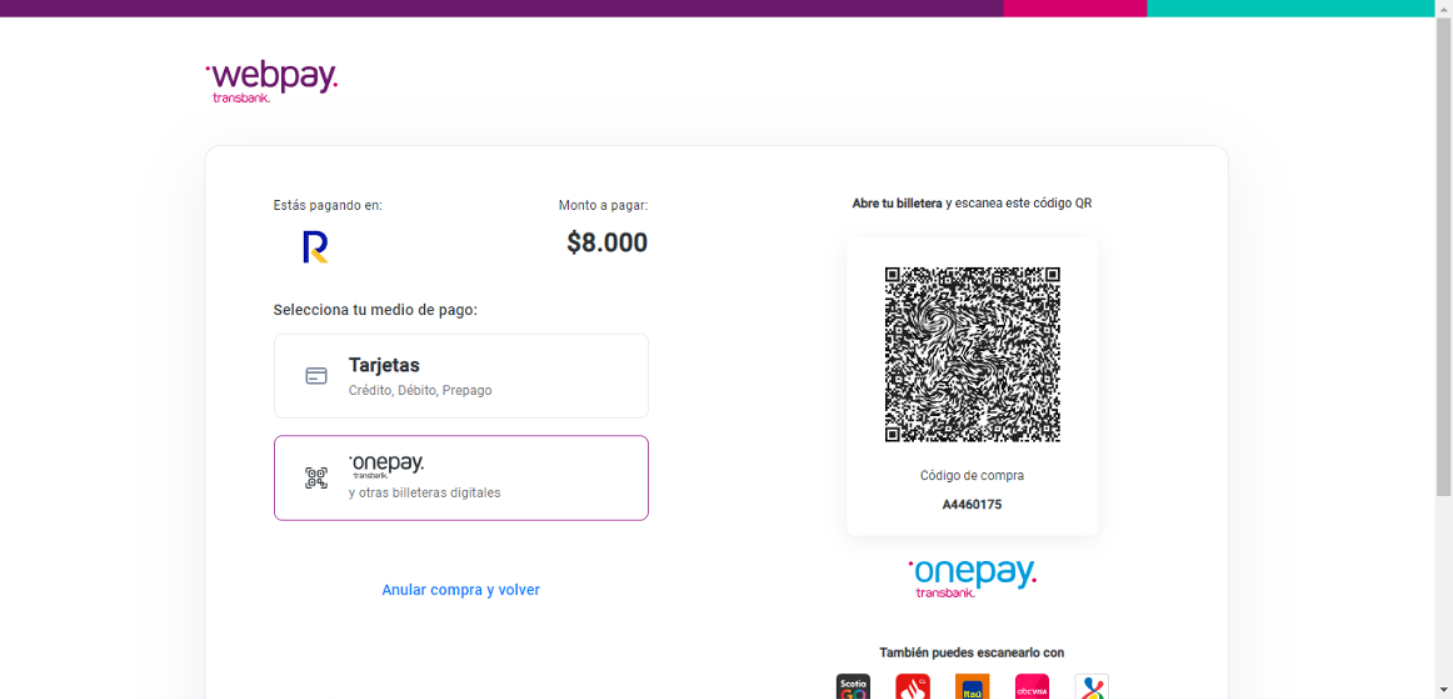The image size is (1453, 699).
Task: Click 'y otras billeteras digitales' text
Action: [x=424, y=493]
